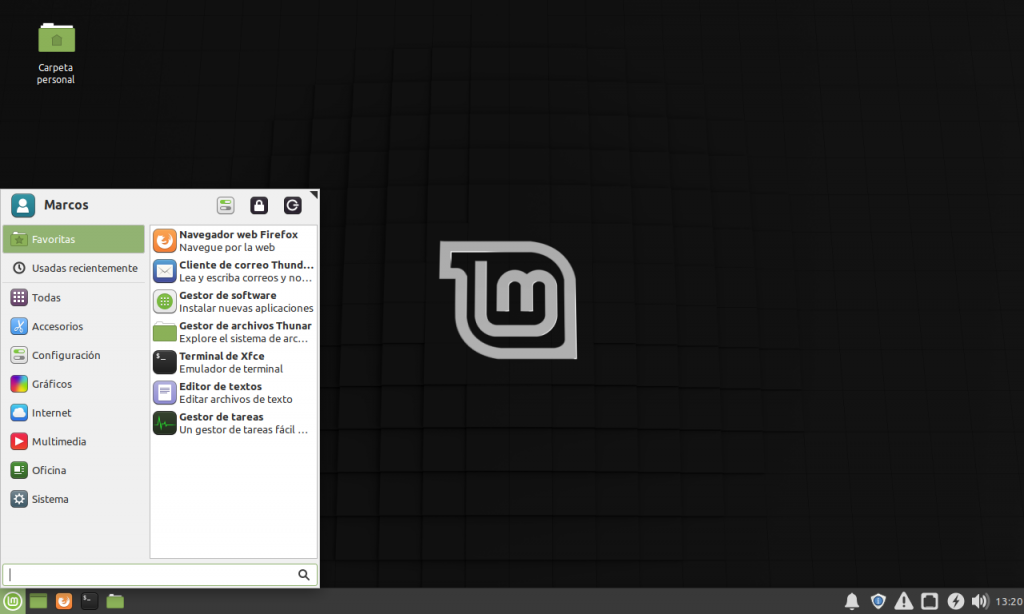Open the notifications bell in the tray
Screen dimensions: 1024x614
point(851,600)
